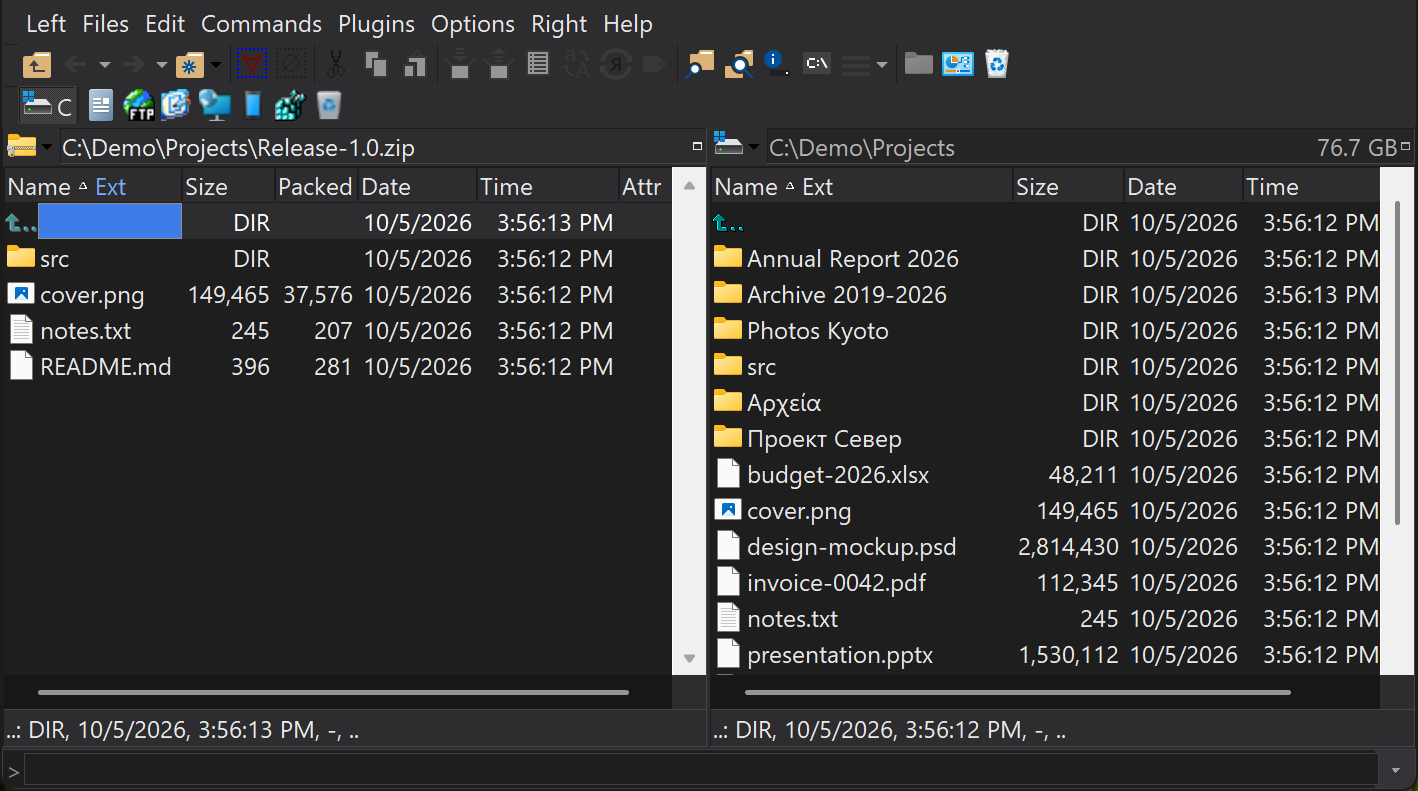Select design-mockup.psd in the right panel
Viewport: 1418px width, 791px height.
click(x=852, y=547)
